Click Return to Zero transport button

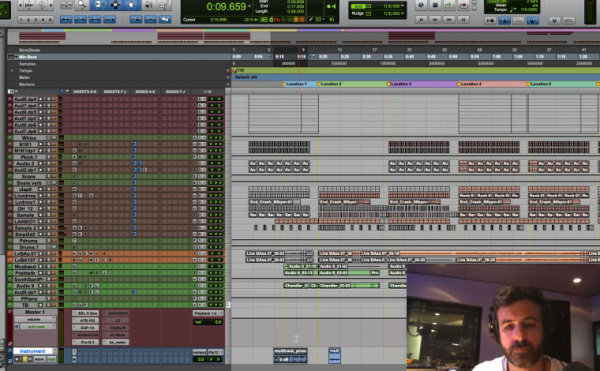point(421,19)
